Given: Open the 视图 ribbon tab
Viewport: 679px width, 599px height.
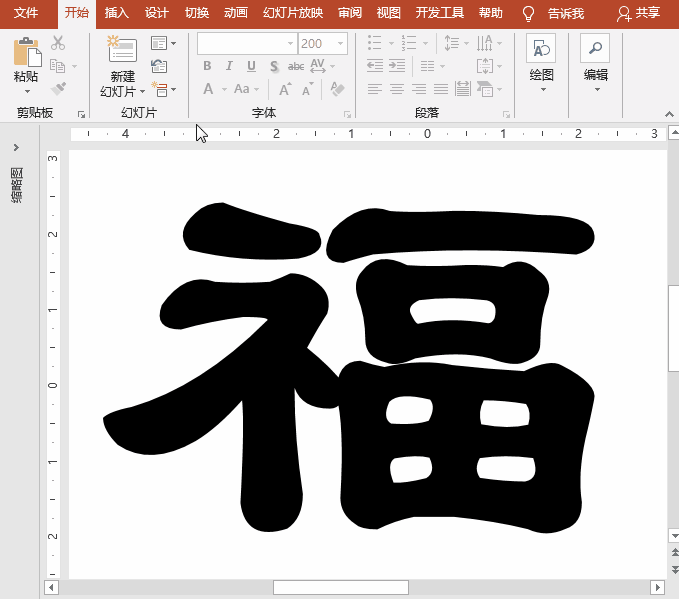Looking at the screenshot, I should (388, 13).
